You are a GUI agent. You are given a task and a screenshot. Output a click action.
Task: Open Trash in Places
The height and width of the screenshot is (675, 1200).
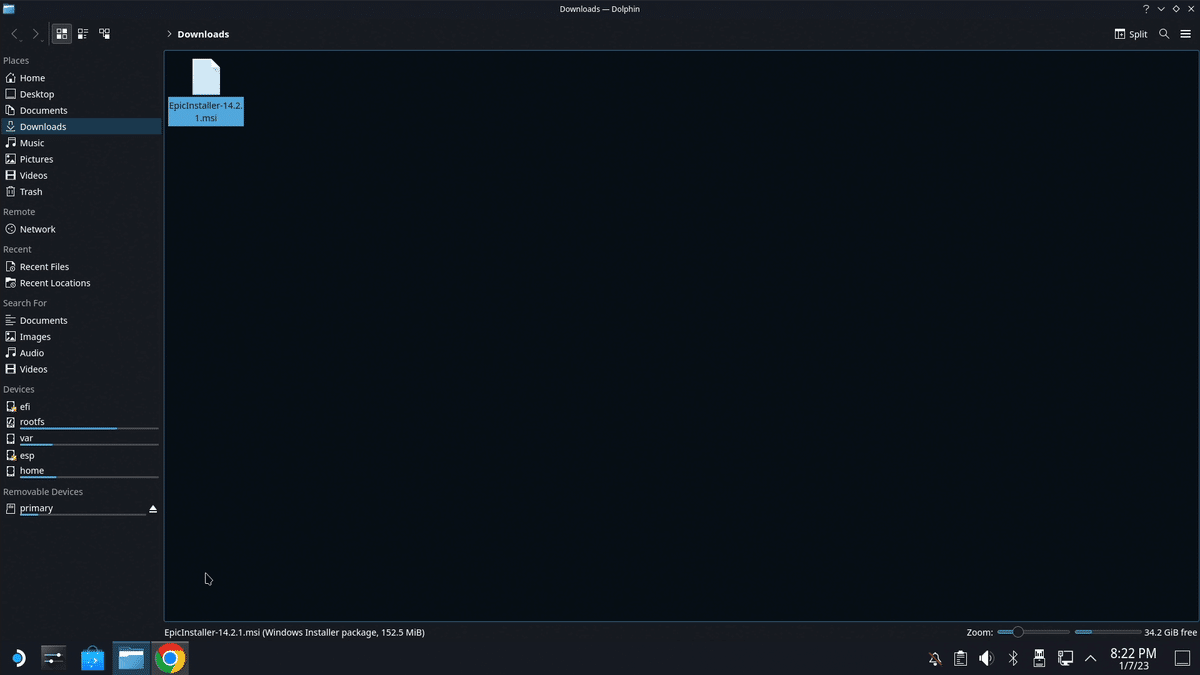(x=80, y=191)
